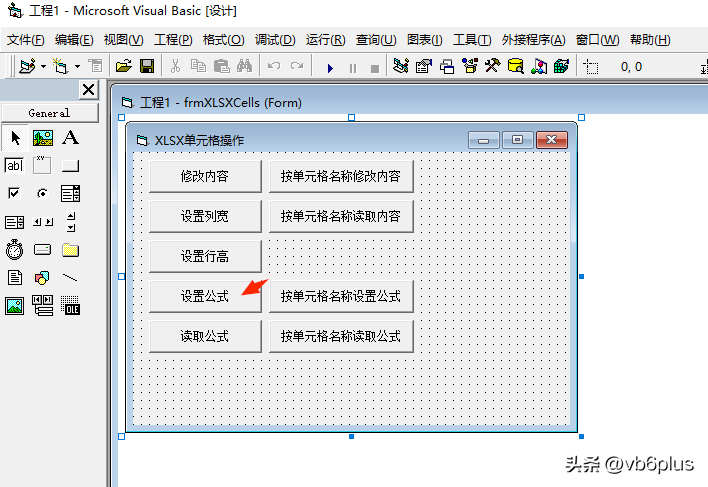The width and height of the screenshot is (708, 487).
Task: Select the Timer control tool
Action: point(14,250)
